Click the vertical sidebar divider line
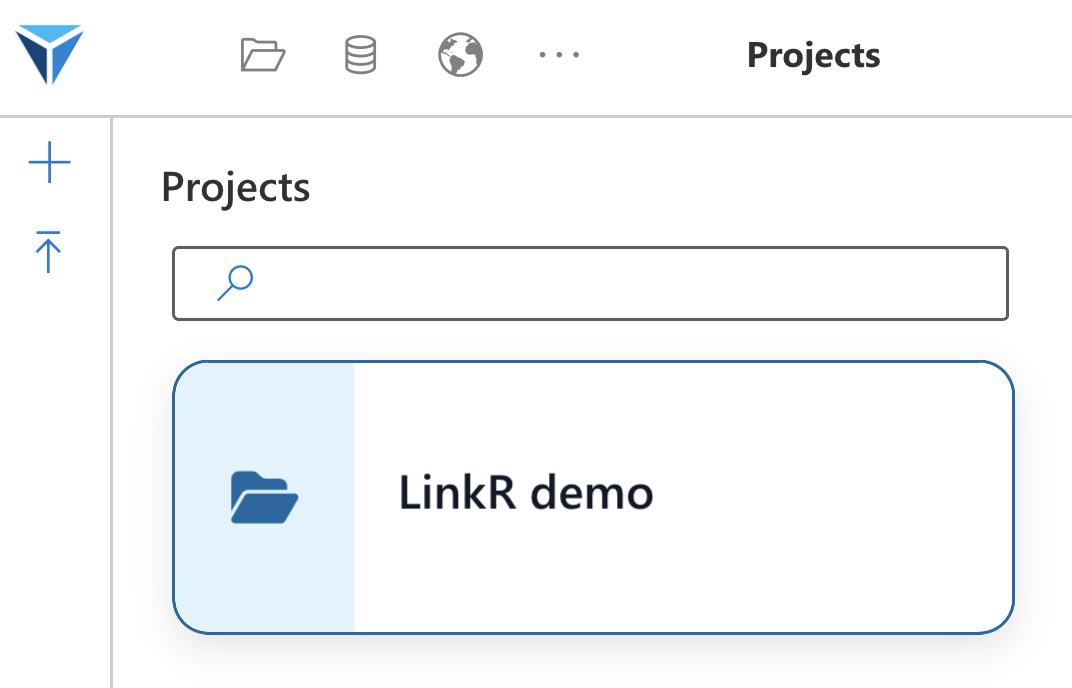This screenshot has width=1072, height=688. click(111, 402)
